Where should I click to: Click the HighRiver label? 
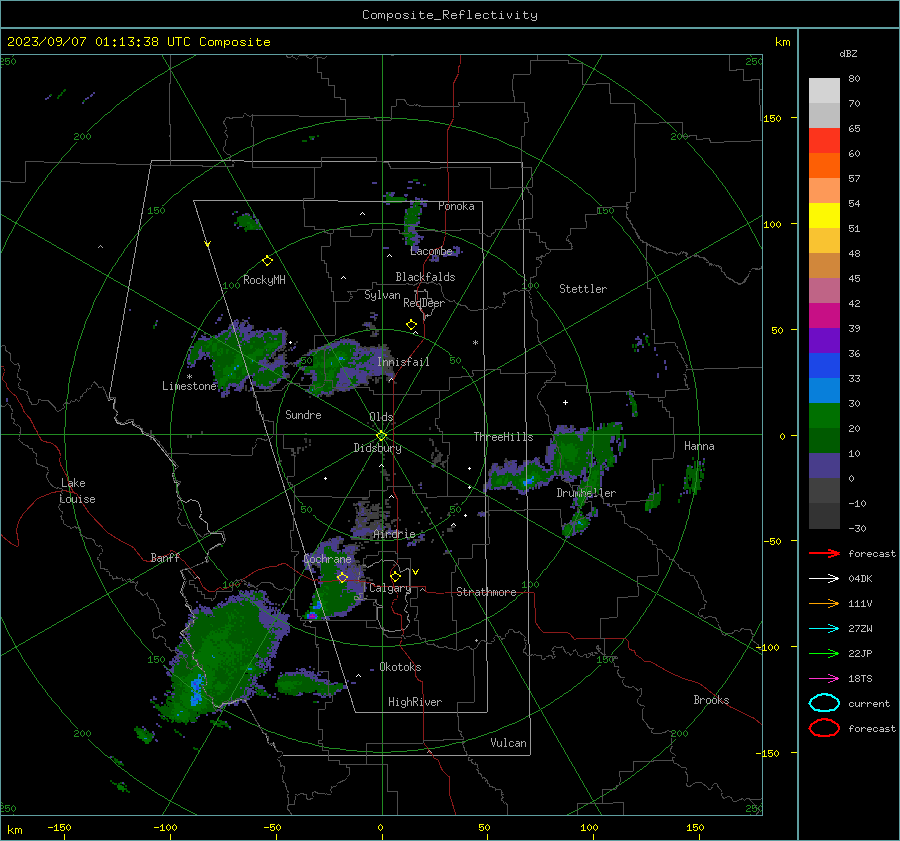click(415, 702)
